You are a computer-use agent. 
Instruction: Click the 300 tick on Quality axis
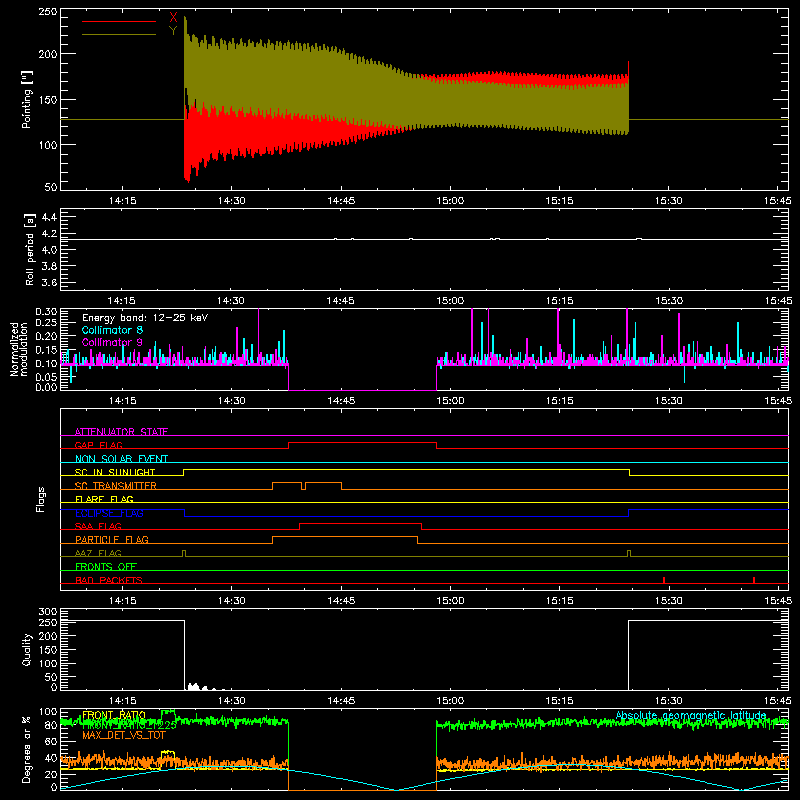47,612
